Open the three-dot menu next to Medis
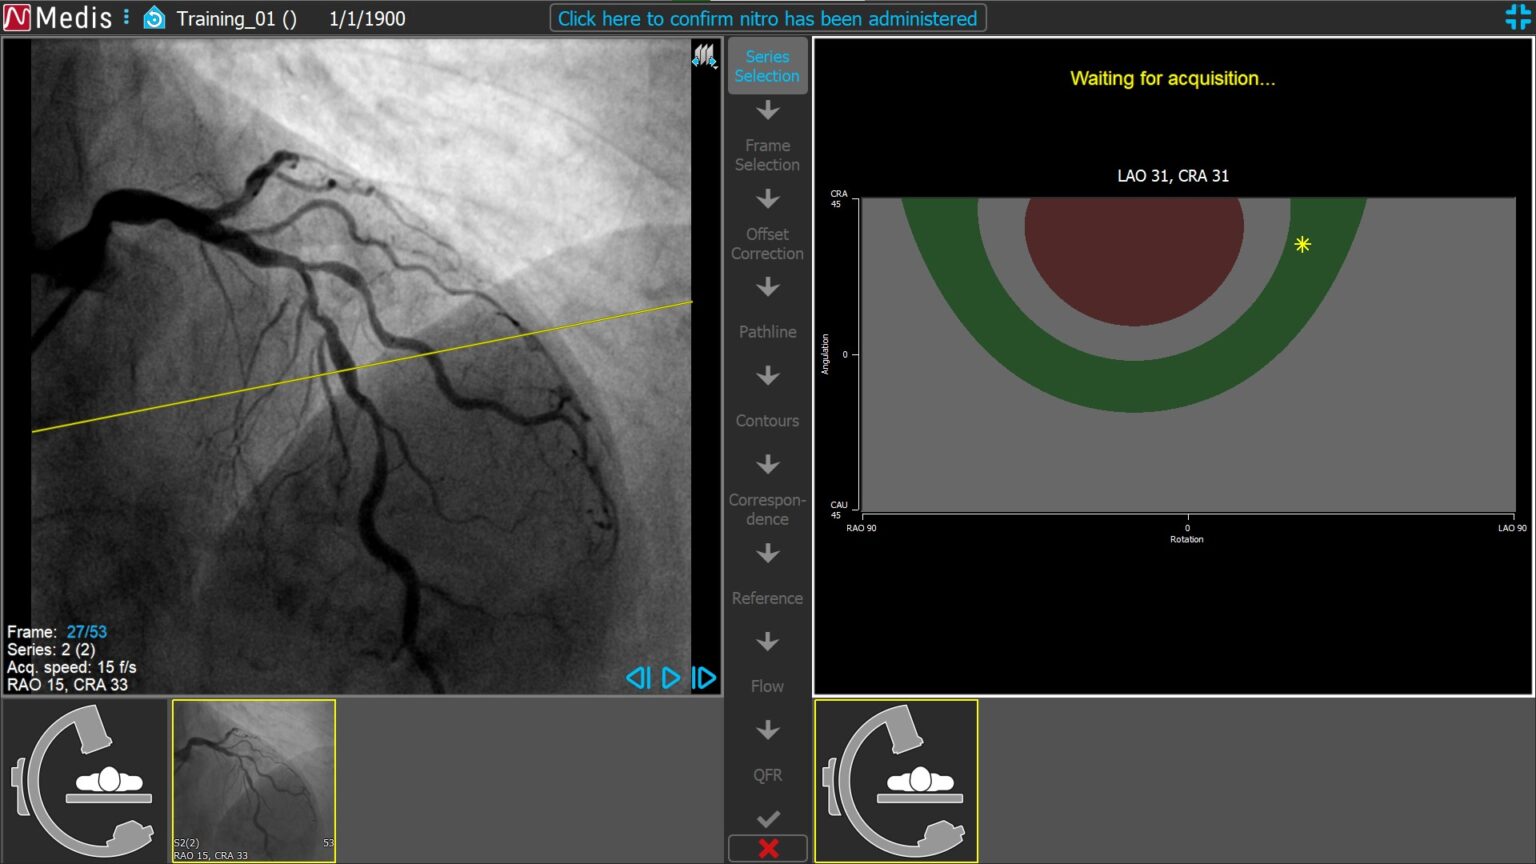1536x864 pixels. 126,18
